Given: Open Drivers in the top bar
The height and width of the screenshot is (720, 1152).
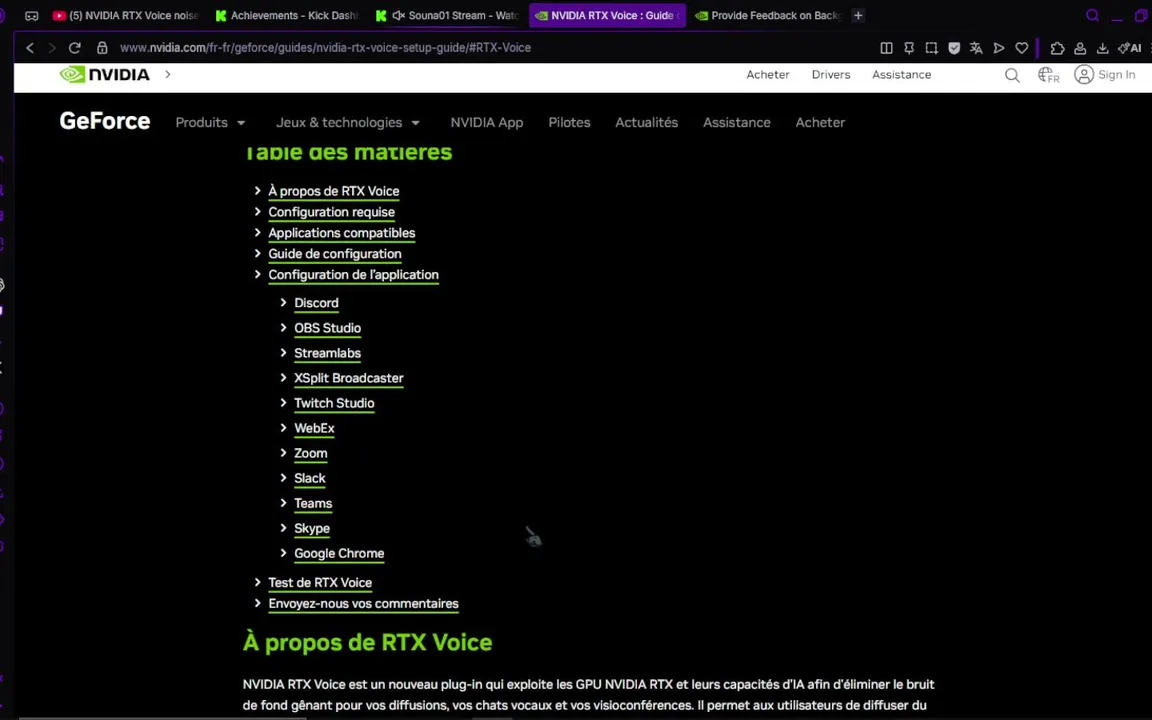Looking at the screenshot, I should (831, 75).
